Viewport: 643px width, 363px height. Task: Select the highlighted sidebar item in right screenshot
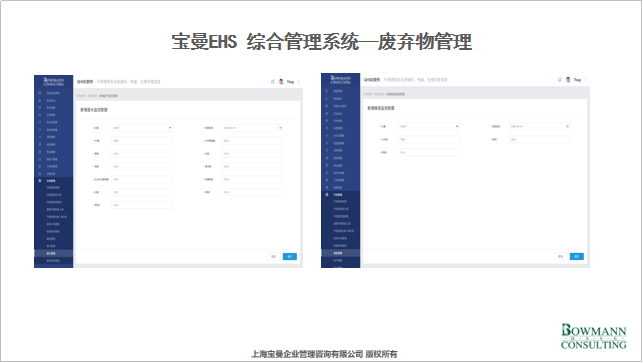pos(340,253)
